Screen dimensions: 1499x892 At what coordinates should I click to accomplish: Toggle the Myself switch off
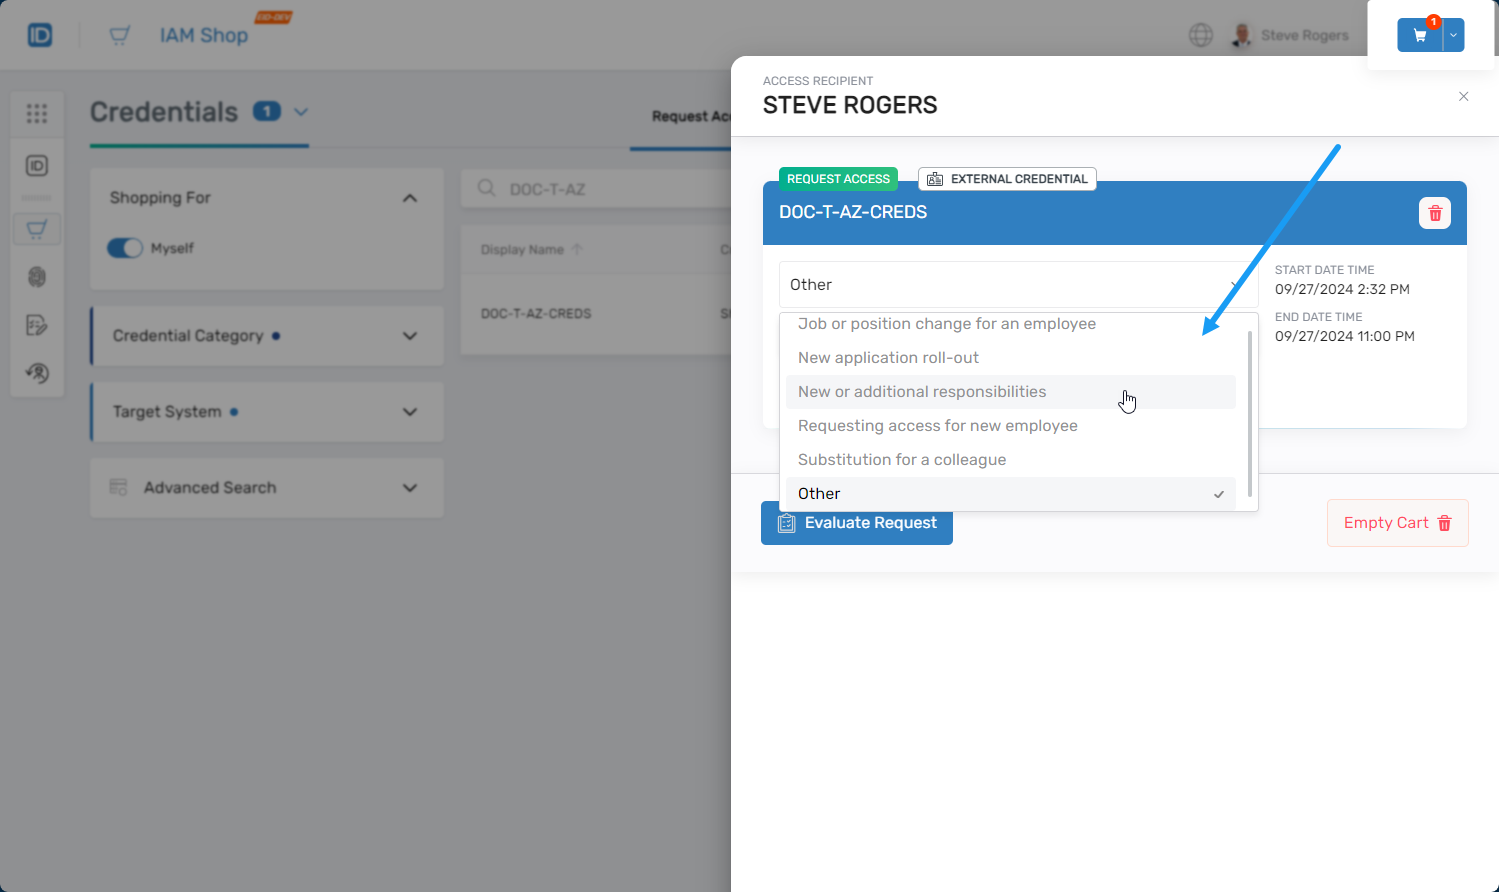[125, 248]
